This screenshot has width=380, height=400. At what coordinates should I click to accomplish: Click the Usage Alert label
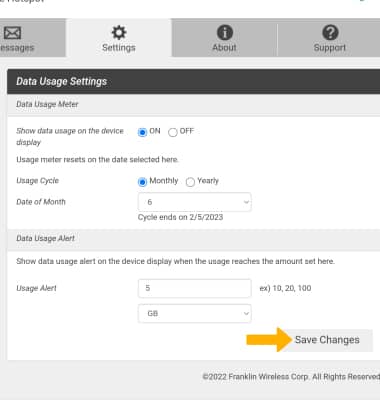point(36,288)
